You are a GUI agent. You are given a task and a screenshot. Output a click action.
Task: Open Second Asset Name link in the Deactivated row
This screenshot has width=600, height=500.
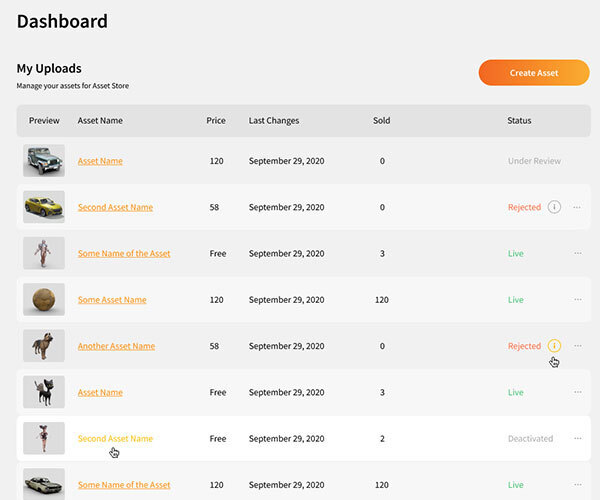pyautogui.click(x=115, y=438)
